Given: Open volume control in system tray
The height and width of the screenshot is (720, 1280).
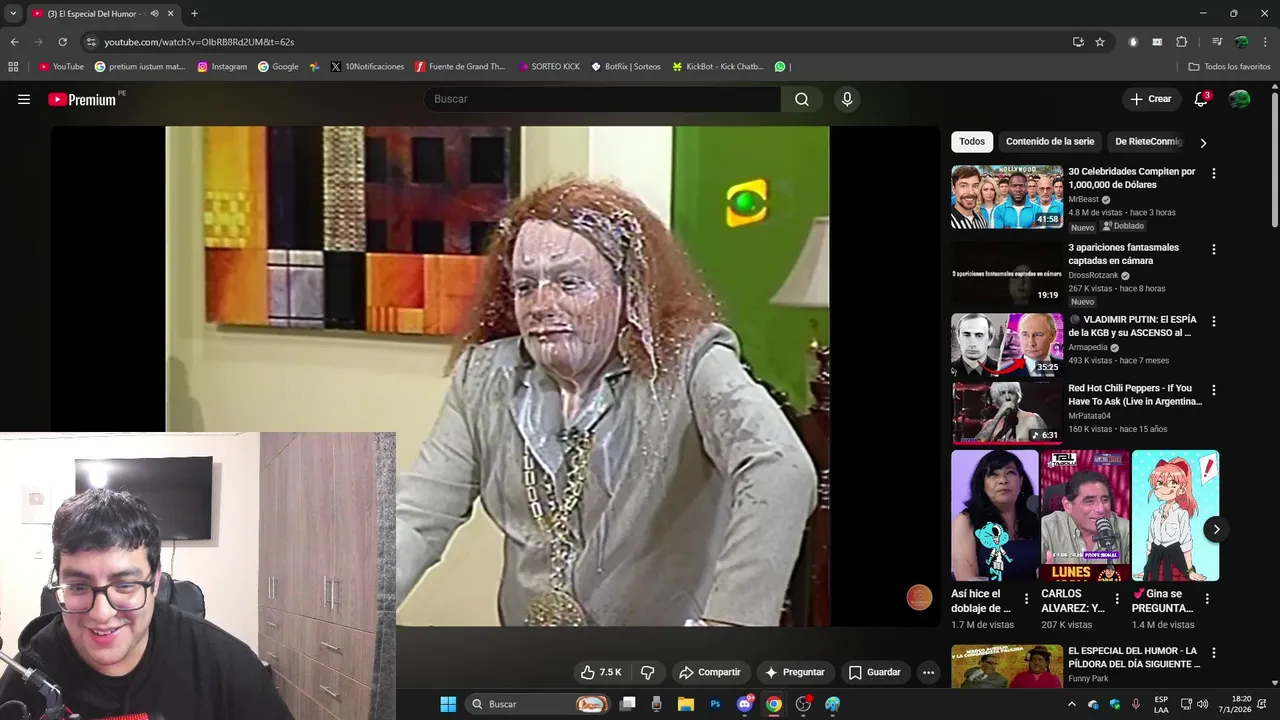Looking at the screenshot, I should pyautogui.click(x=1202, y=704).
